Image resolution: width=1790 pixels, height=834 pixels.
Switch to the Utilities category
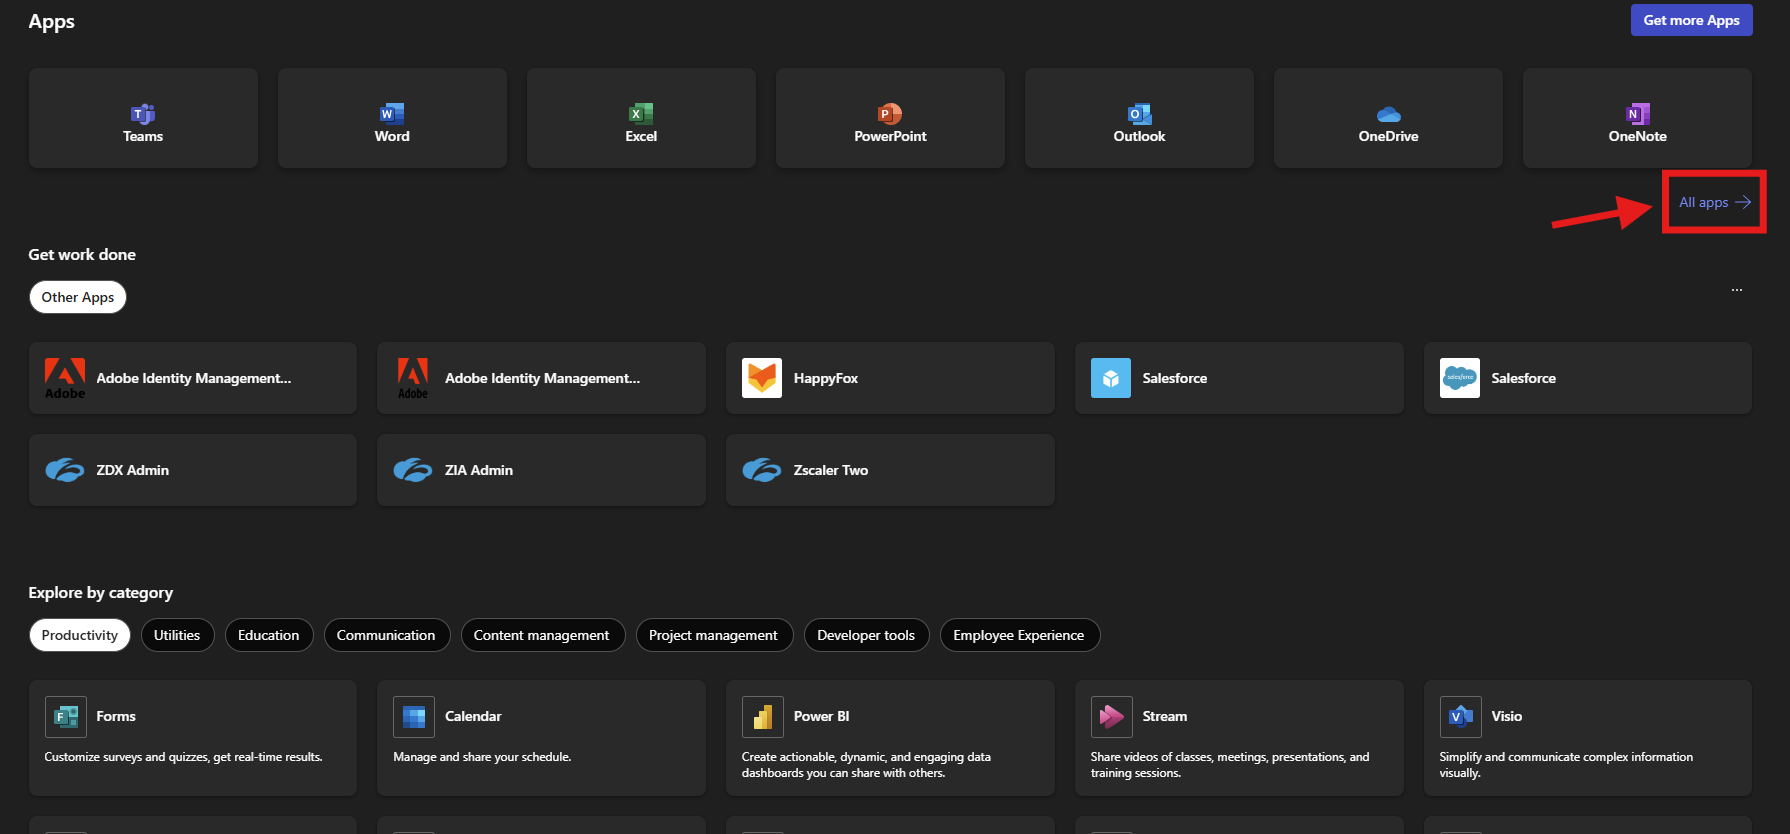(177, 635)
